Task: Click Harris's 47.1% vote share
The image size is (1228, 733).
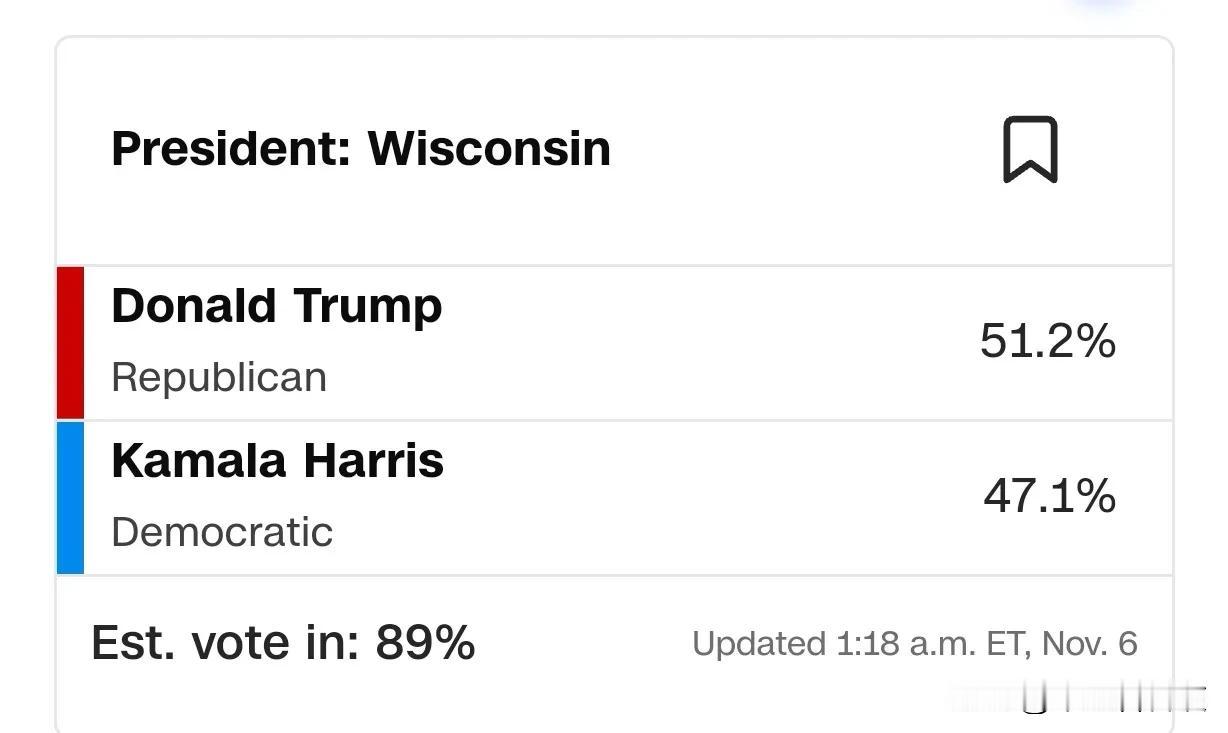Action: (x=1049, y=496)
